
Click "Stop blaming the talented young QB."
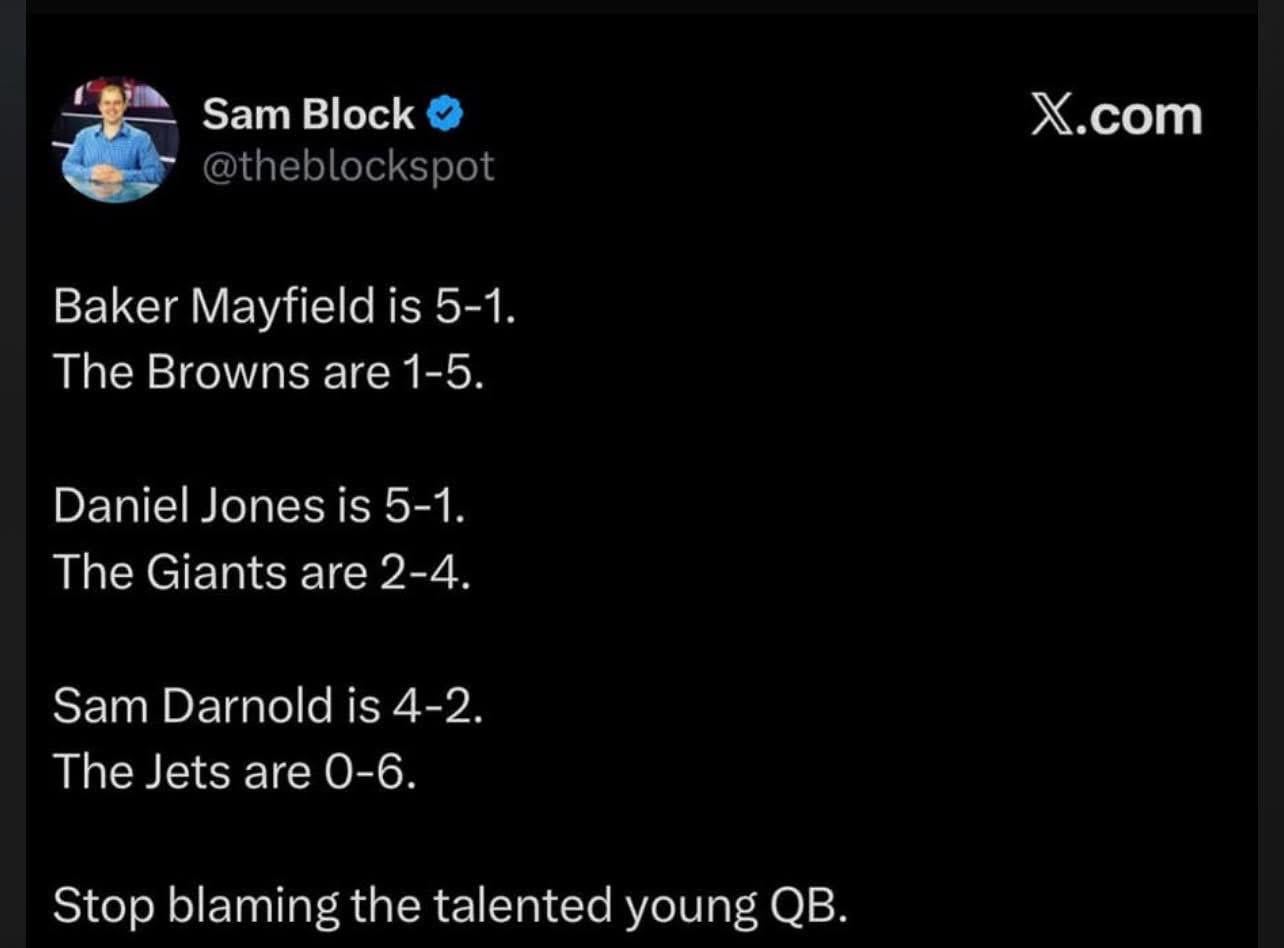tap(450, 906)
